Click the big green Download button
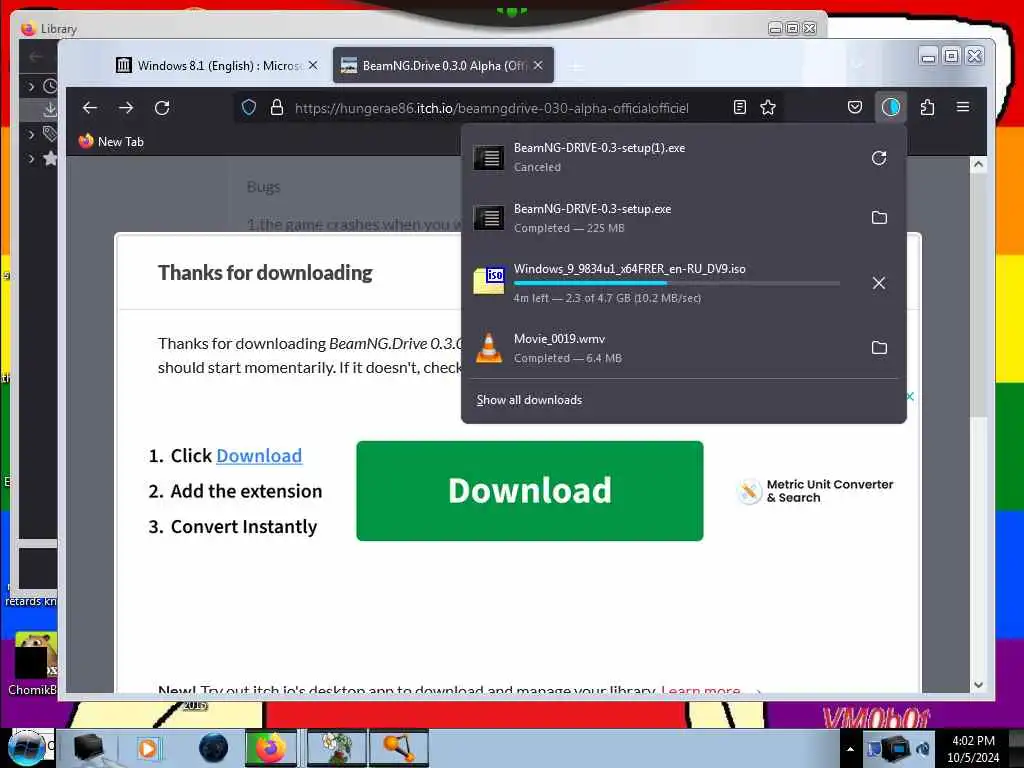The width and height of the screenshot is (1024, 768). pyautogui.click(x=530, y=490)
